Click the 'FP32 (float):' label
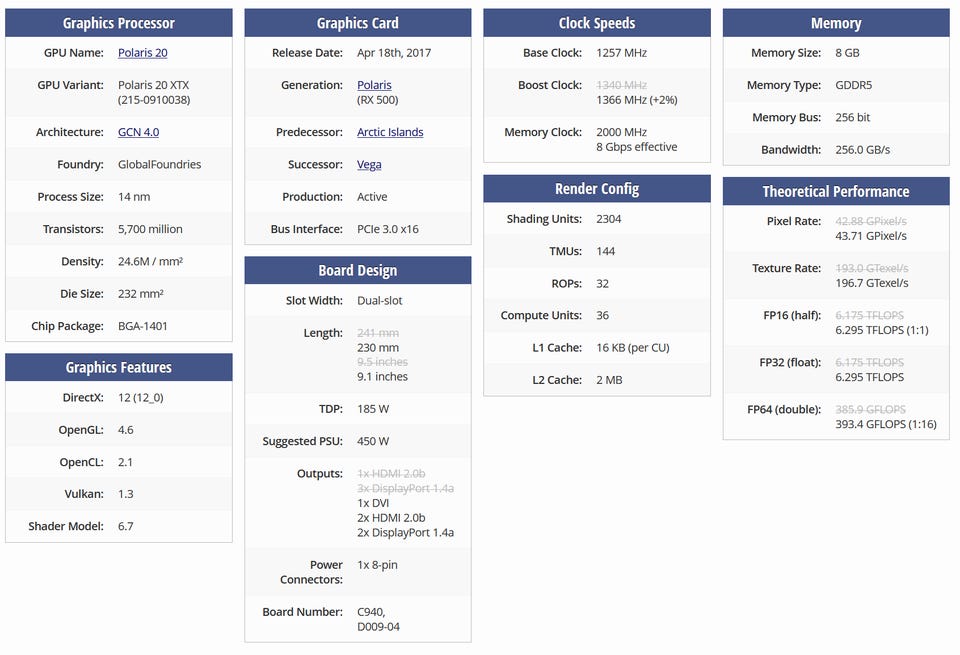960x655 pixels. pos(790,362)
